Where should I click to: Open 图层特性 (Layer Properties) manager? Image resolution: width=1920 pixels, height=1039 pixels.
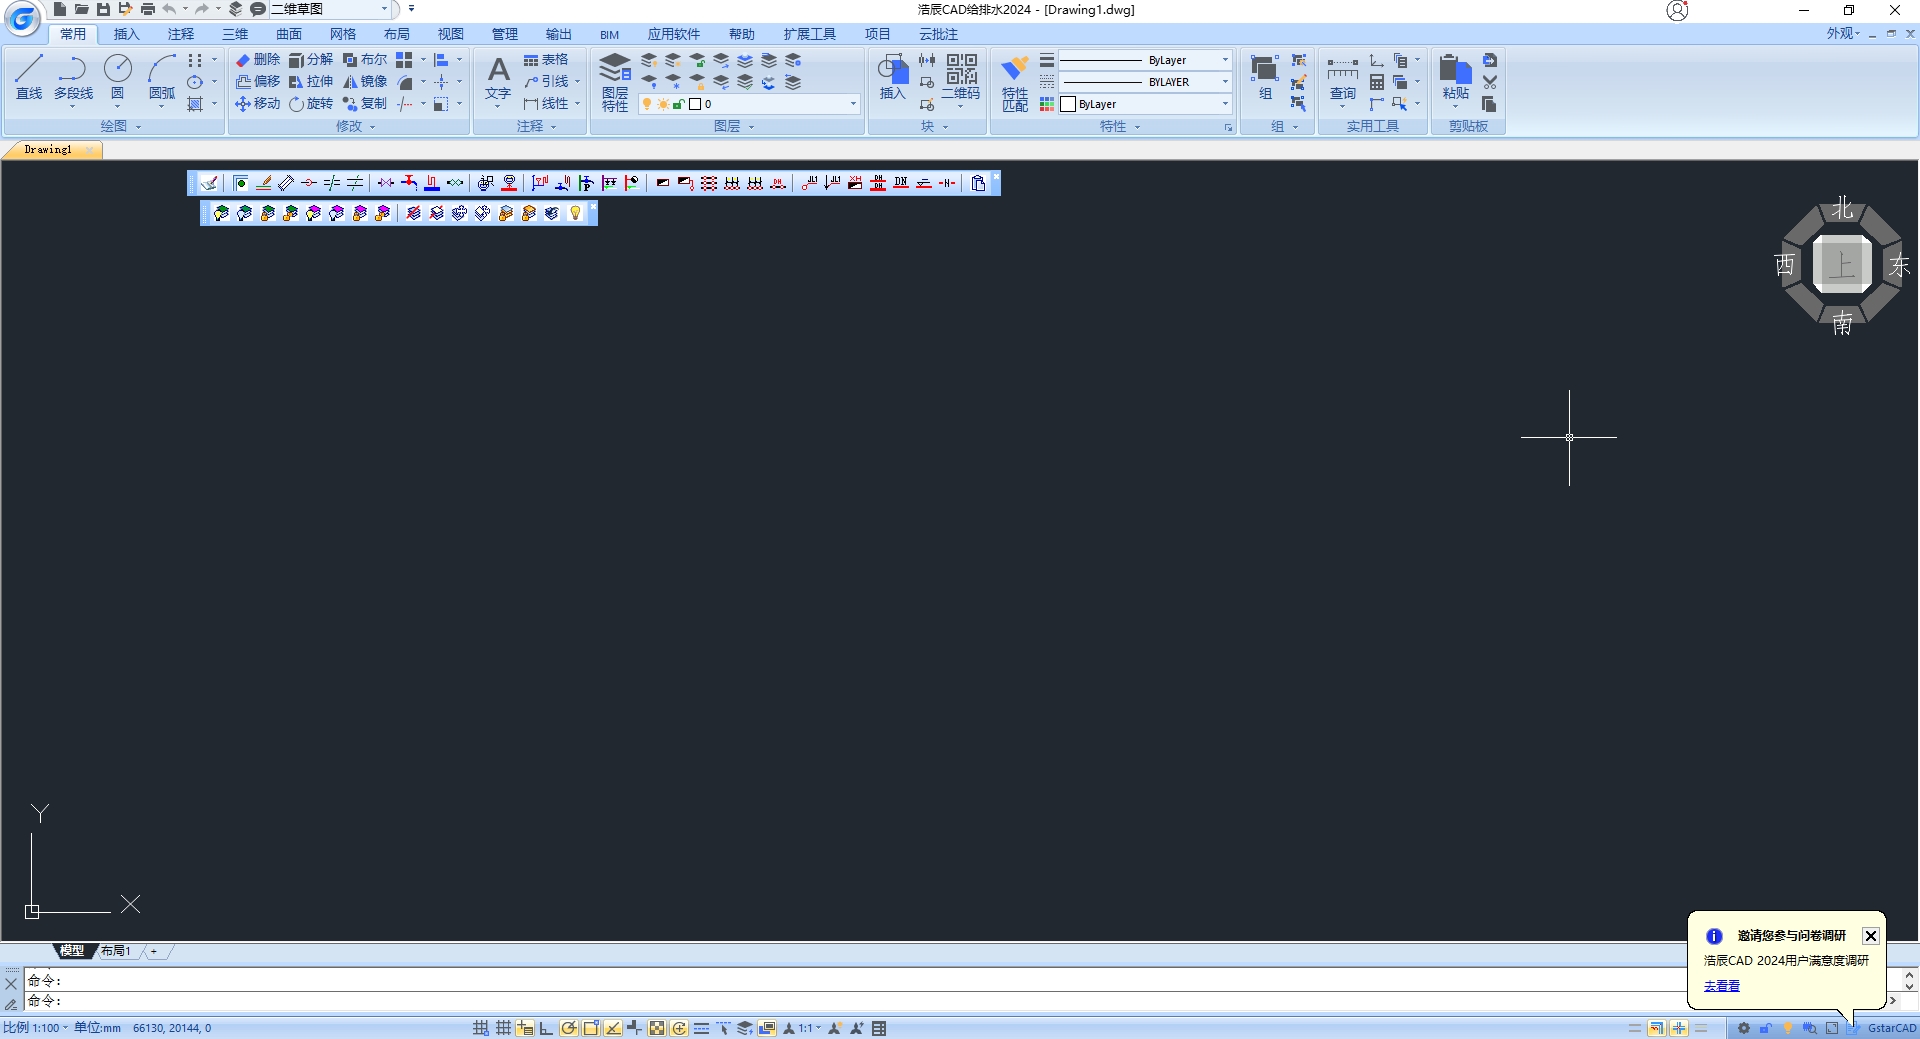tap(615, 82)
